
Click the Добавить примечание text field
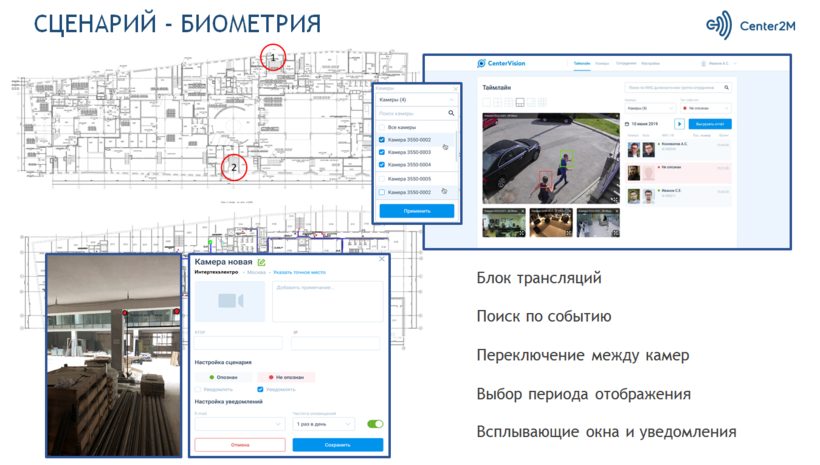pos(327,301)
